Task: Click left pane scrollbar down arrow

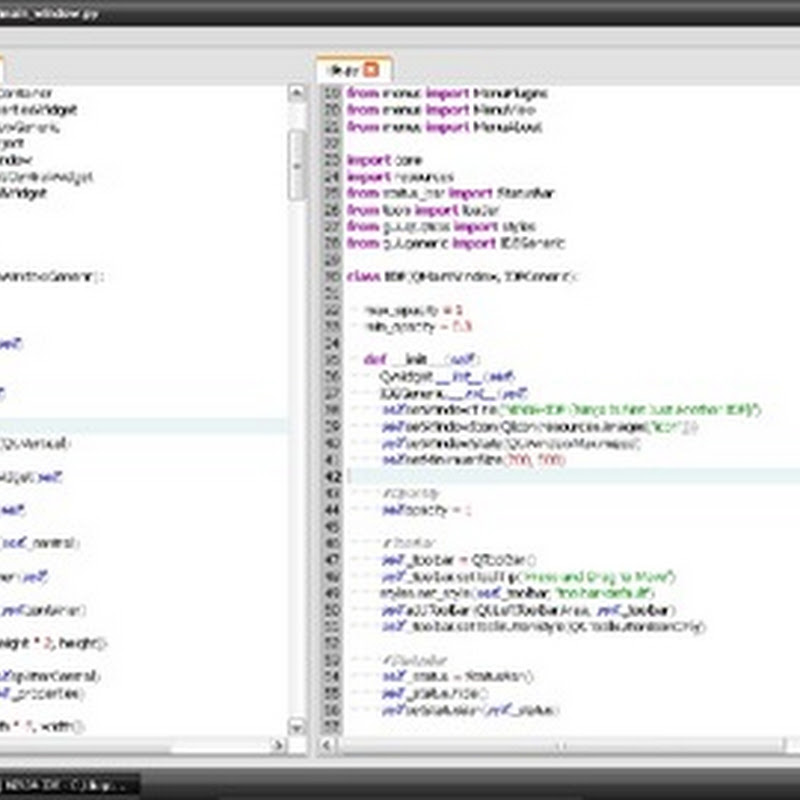Action: coord(297,726)
